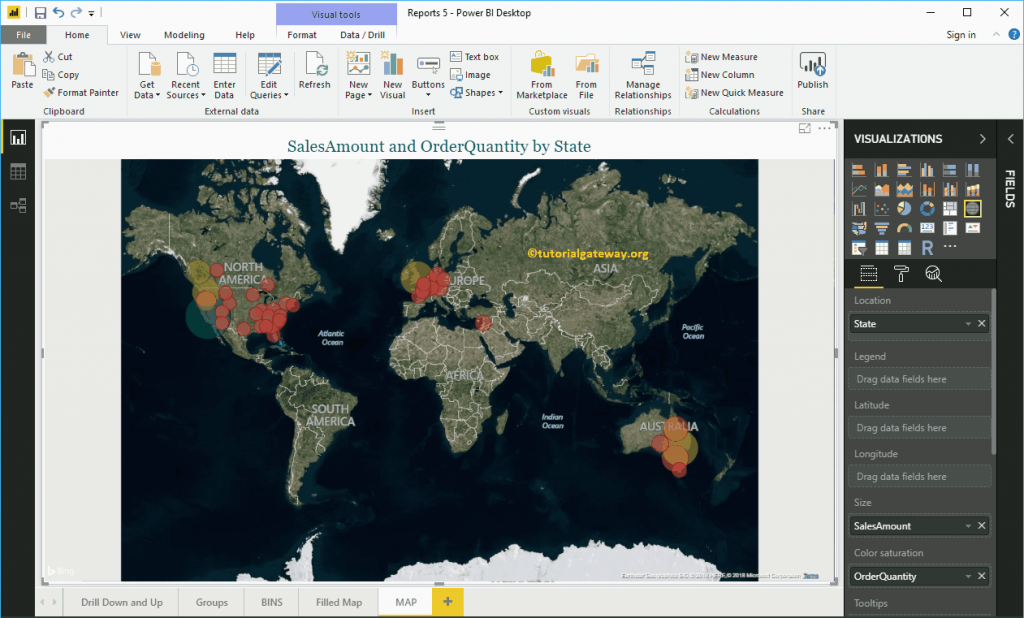The width and height of the screenshot is (1024, 618).
Task: Open the Drill Down and Up page tab
Action: tap(120, 601)
